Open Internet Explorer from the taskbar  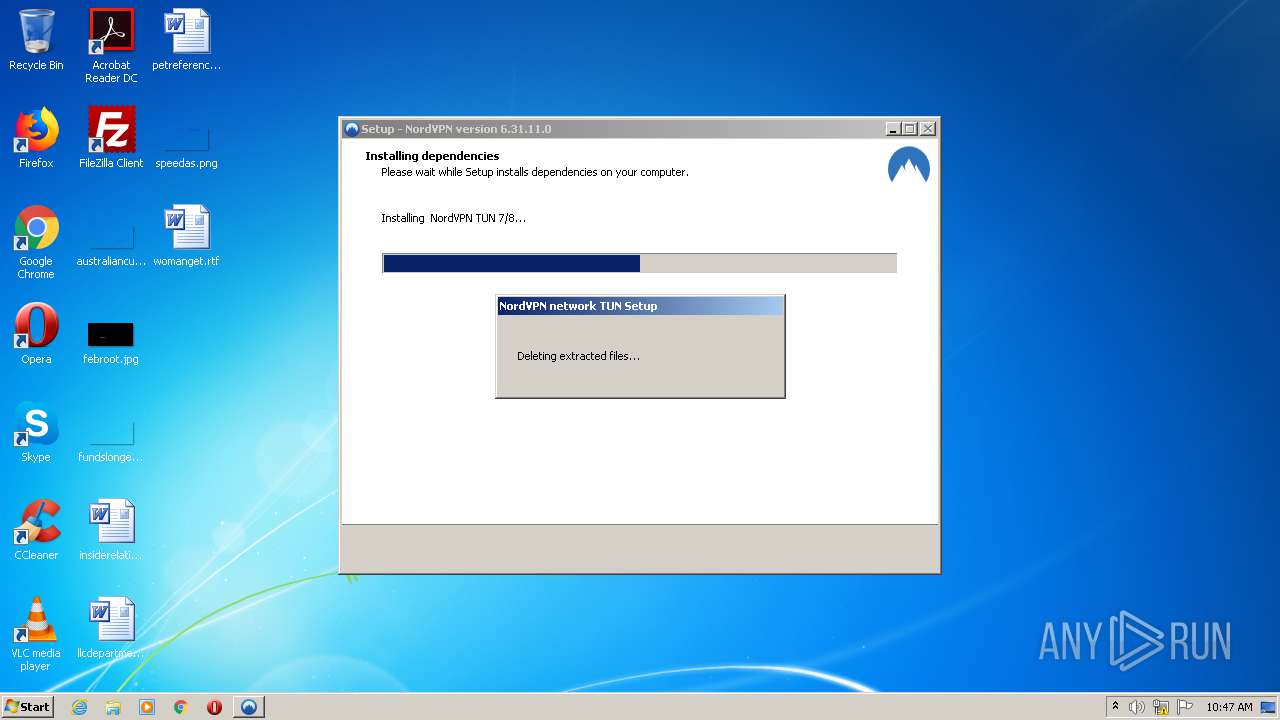pyautogui.click(x=79, y=707)
